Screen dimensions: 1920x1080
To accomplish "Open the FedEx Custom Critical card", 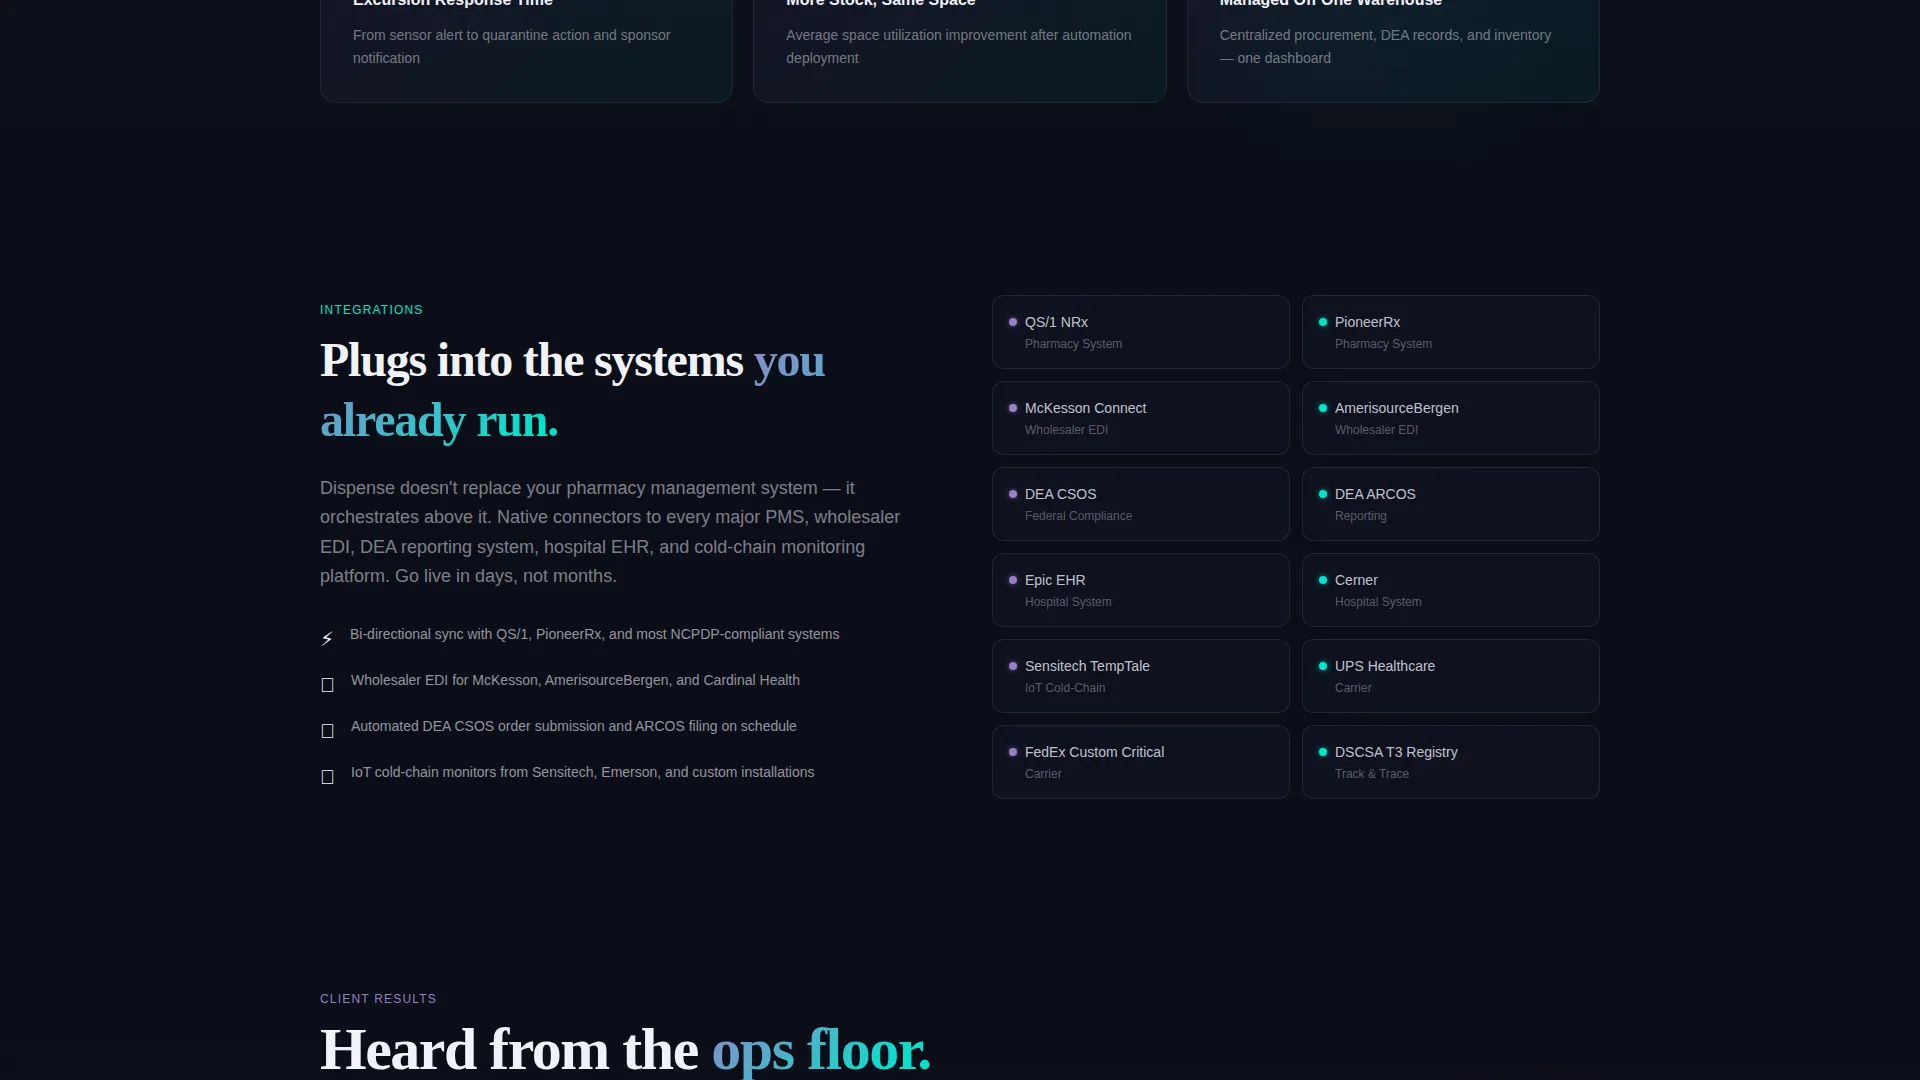I will (1140, 762).
